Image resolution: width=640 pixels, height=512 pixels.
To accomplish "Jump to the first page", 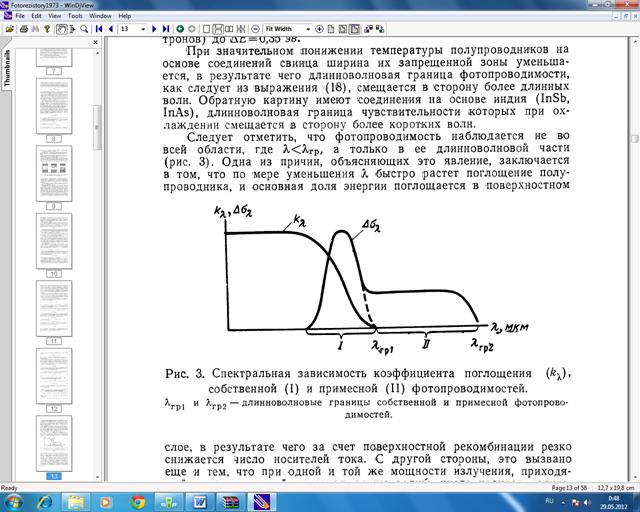I will click(96, 29).
